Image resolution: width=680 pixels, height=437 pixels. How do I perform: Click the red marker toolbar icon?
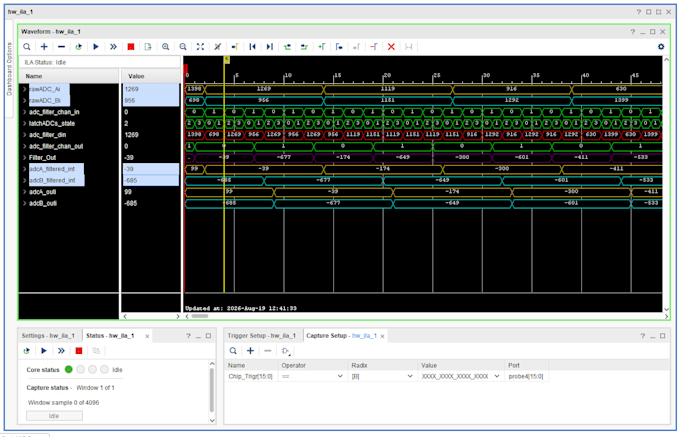point(374,47)
